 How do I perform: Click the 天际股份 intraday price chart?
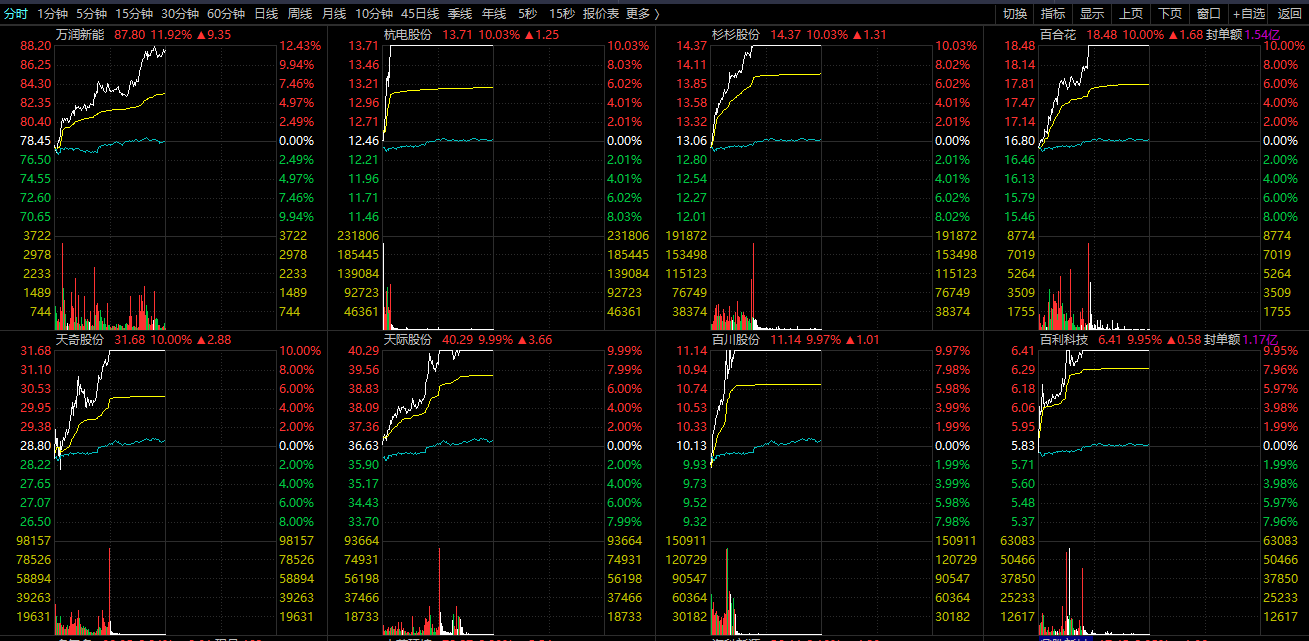493,446
